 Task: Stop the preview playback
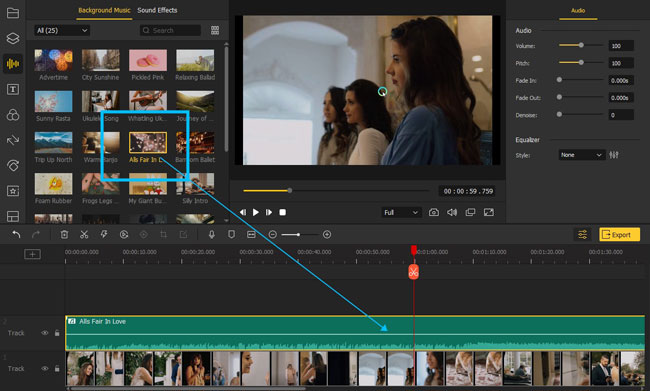(x=282, y=212)
